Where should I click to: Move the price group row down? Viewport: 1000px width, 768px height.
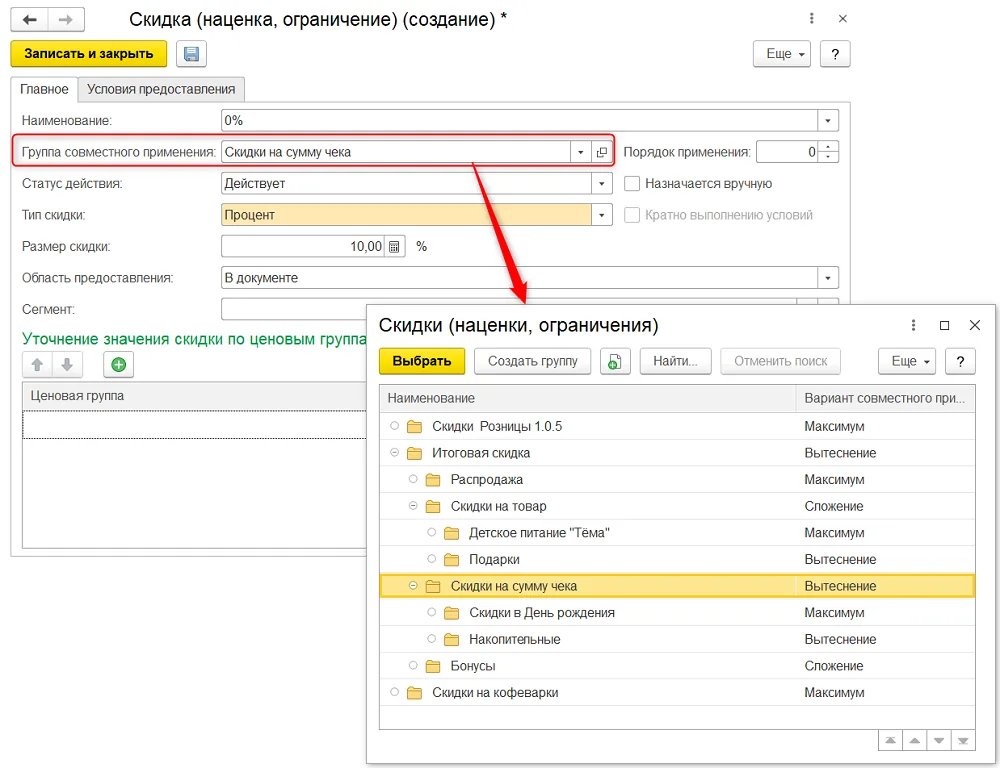67,365
